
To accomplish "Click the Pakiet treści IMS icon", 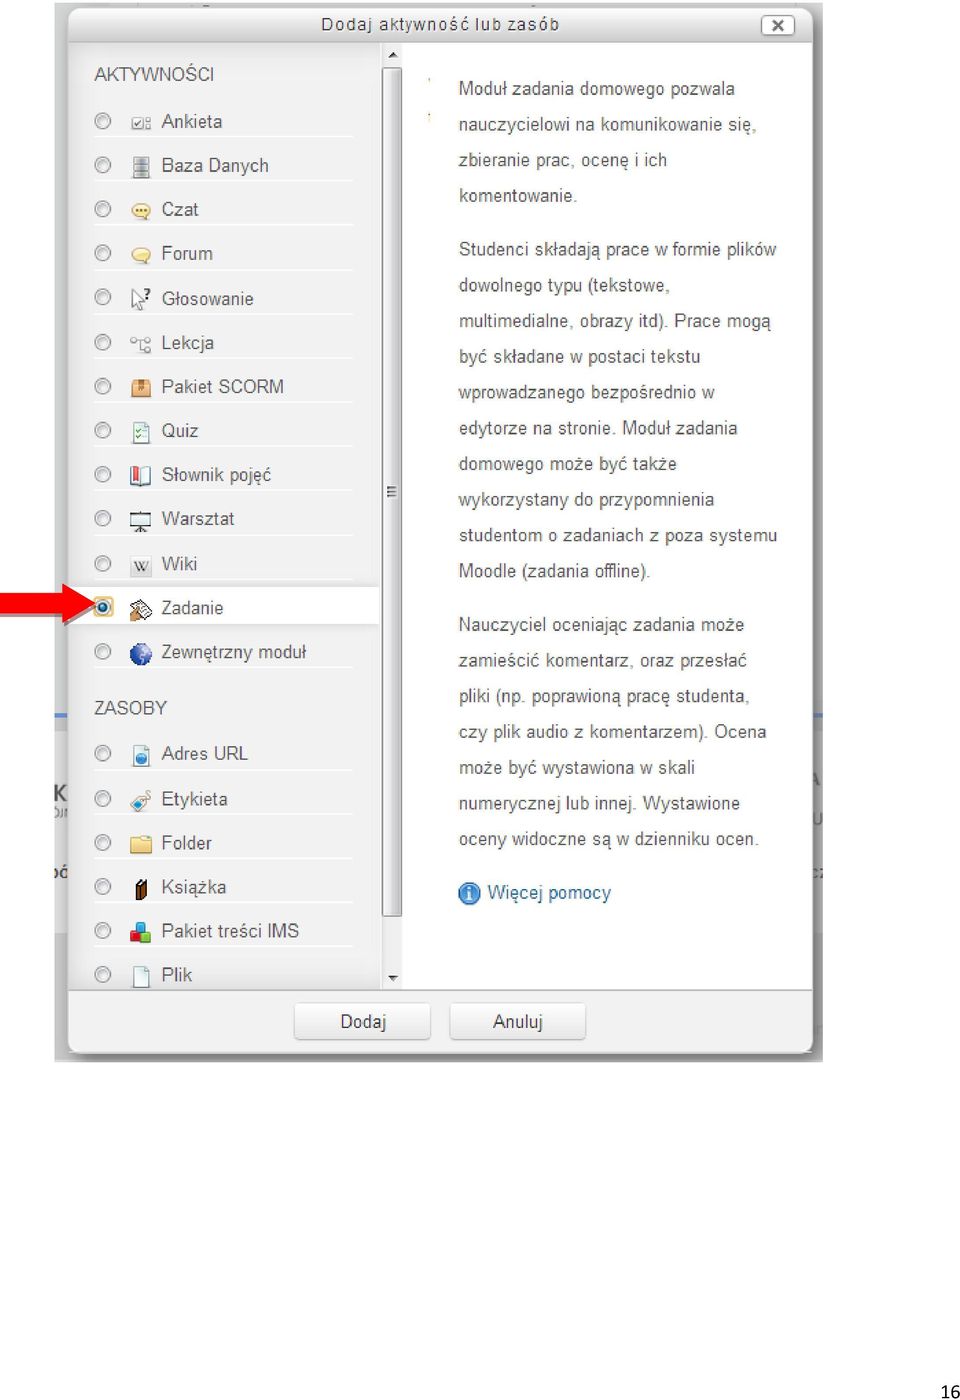I will [x=141, y=932].
